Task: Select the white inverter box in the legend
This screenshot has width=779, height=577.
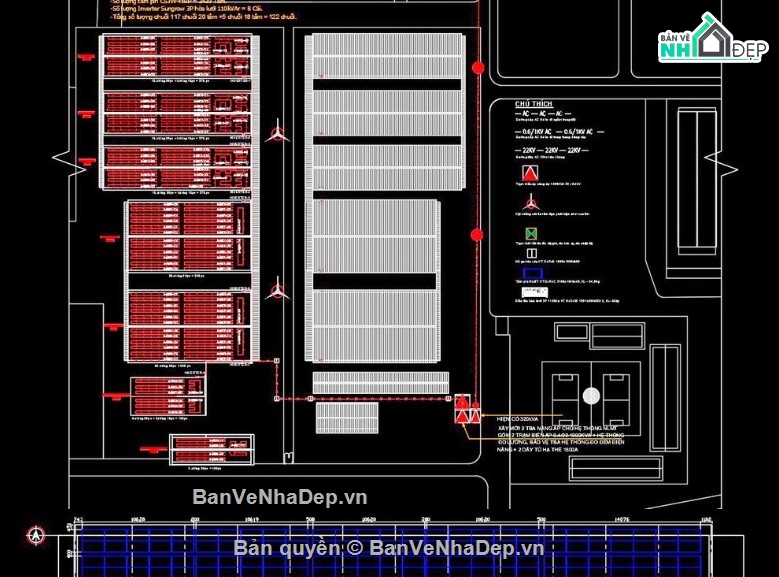Action: click(x=535, y=292)
